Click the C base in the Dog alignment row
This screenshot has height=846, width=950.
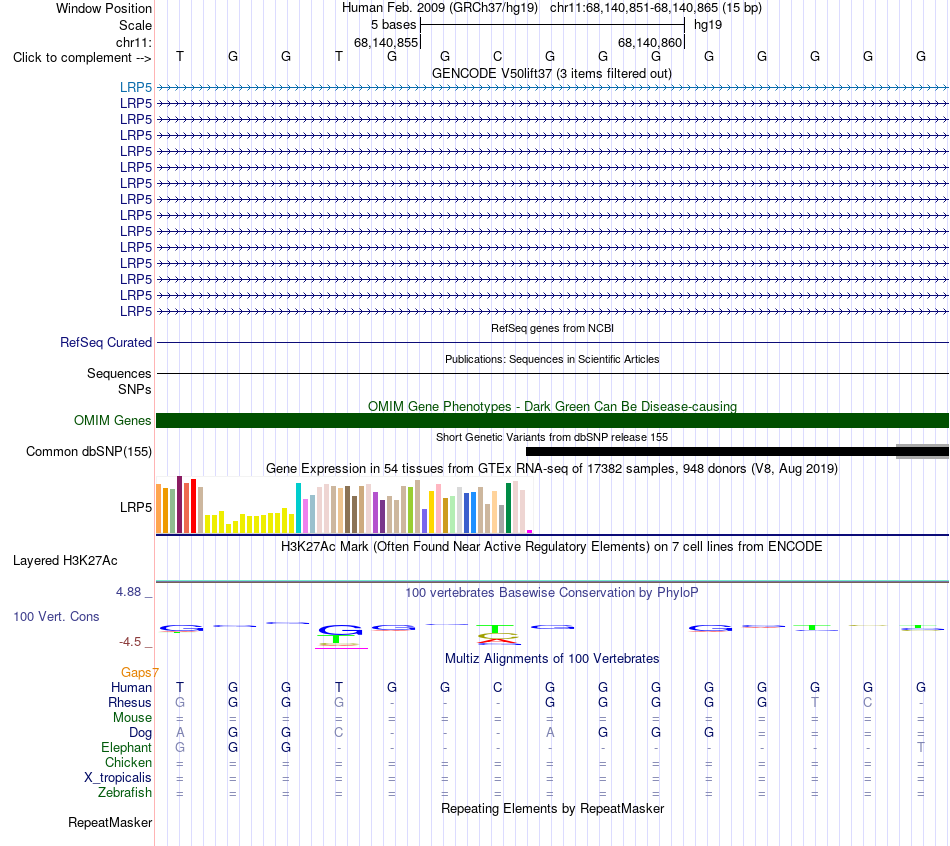click(339, 732)
